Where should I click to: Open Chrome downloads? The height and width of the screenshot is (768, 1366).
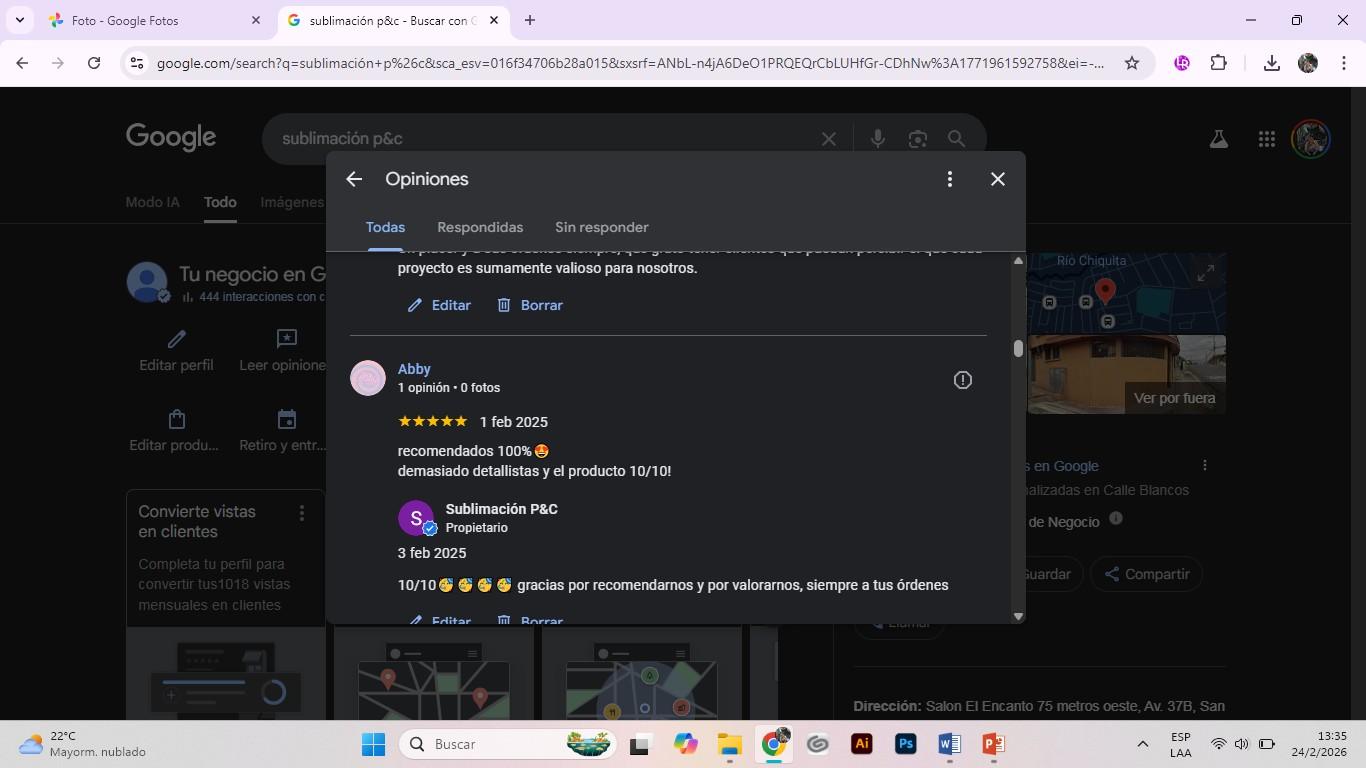1272,63
